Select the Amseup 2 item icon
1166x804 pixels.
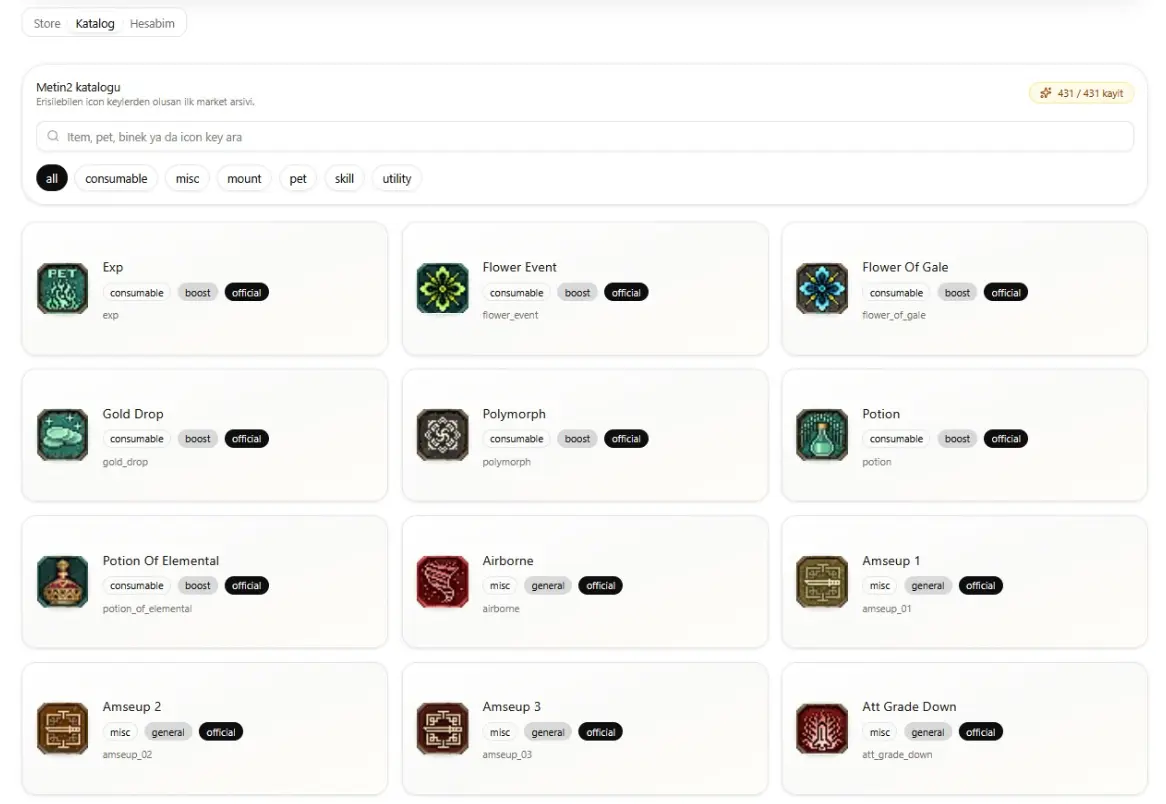(62, 728)
